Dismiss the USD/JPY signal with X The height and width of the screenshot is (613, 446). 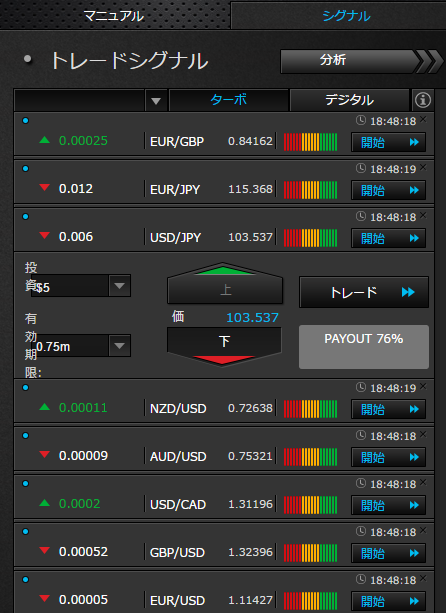[x=423, y=215]
